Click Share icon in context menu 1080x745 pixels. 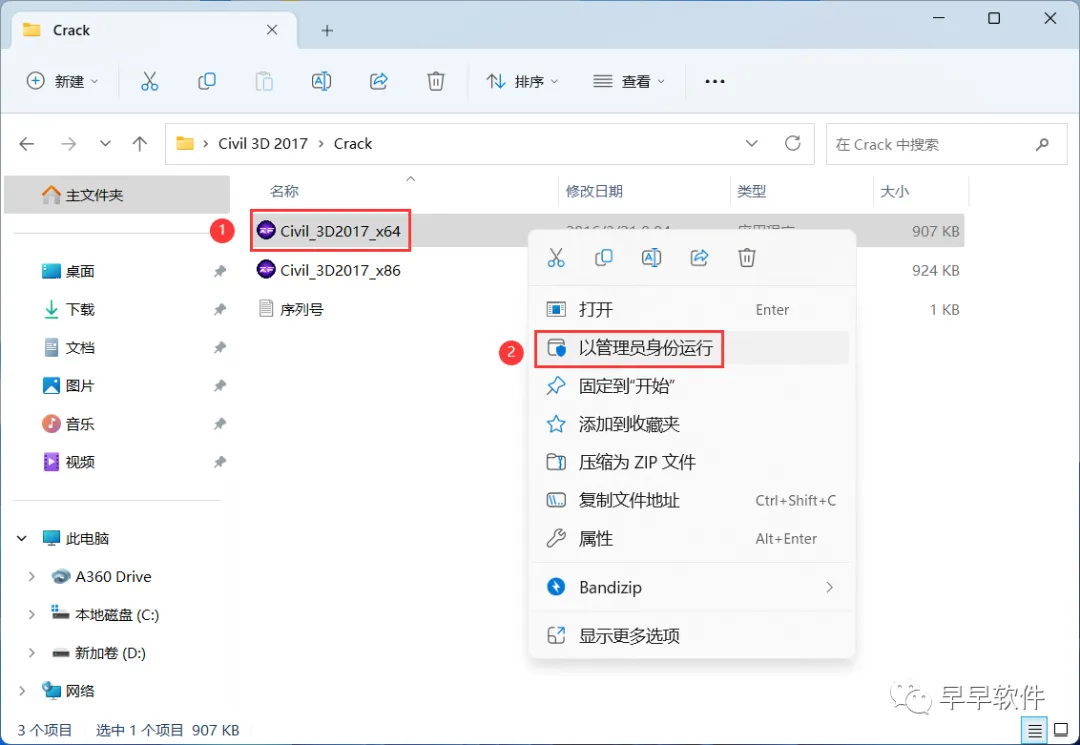click(699, 258)
